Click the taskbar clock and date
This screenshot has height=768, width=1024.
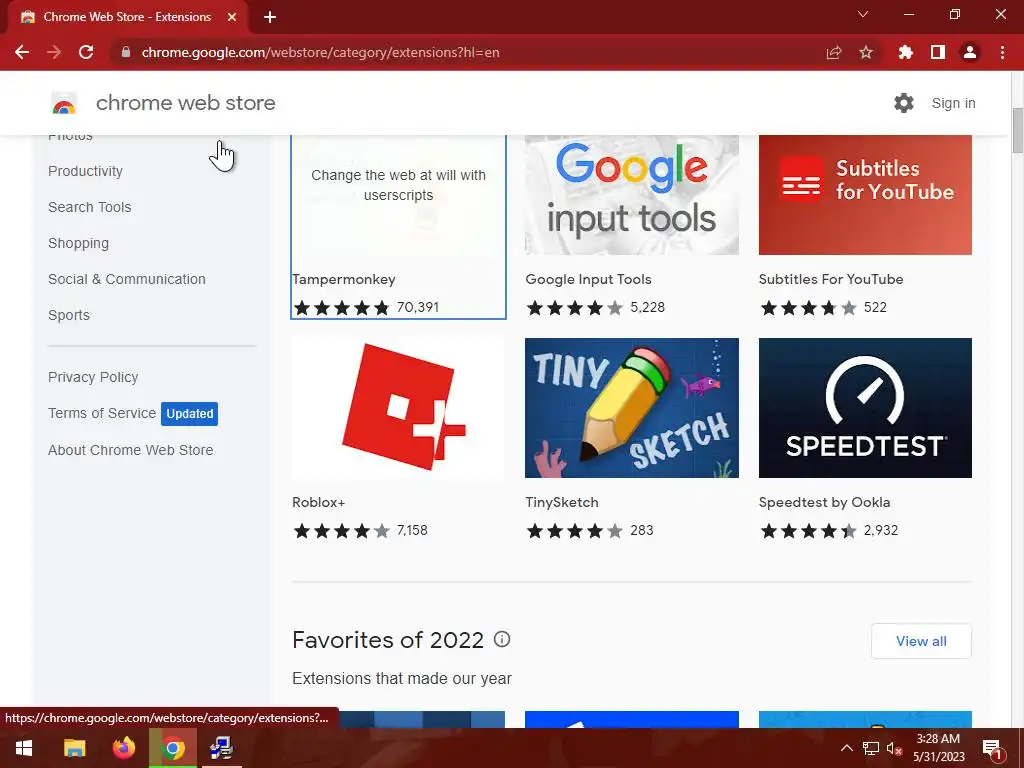[x=938, y=748]
